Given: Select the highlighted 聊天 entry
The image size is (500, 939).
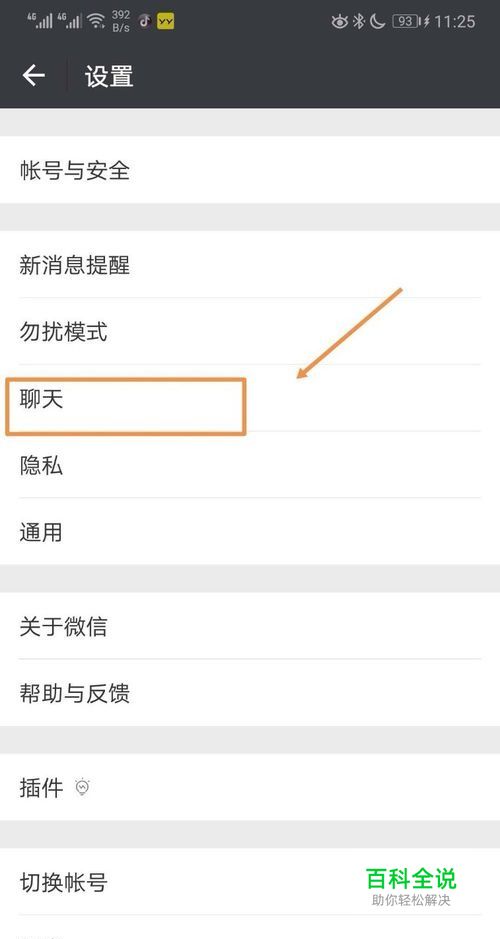Looking at the screenshot, I should point(250,398).
